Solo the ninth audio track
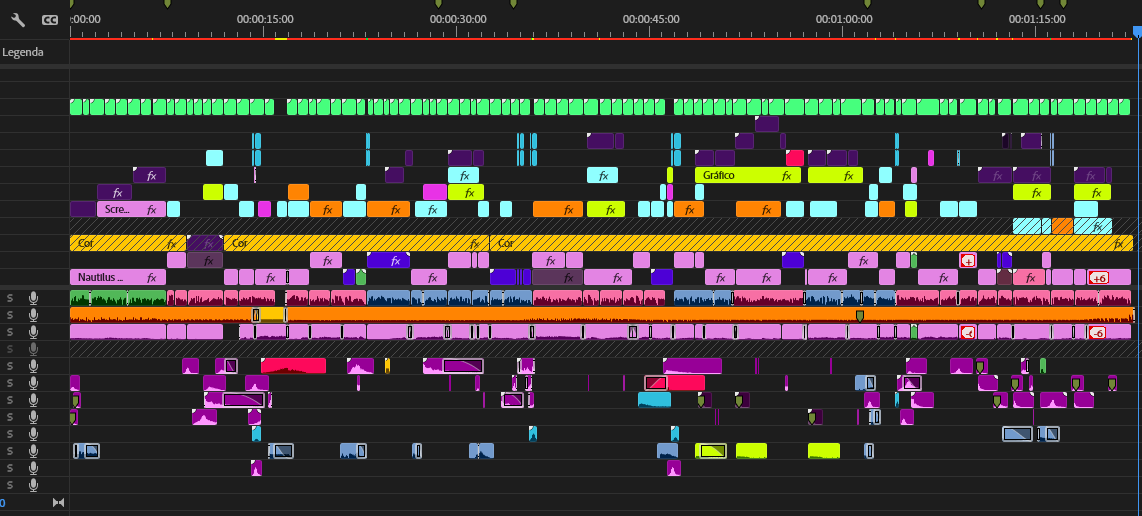This screenshot has width=1142, height=516. [10, 434]
